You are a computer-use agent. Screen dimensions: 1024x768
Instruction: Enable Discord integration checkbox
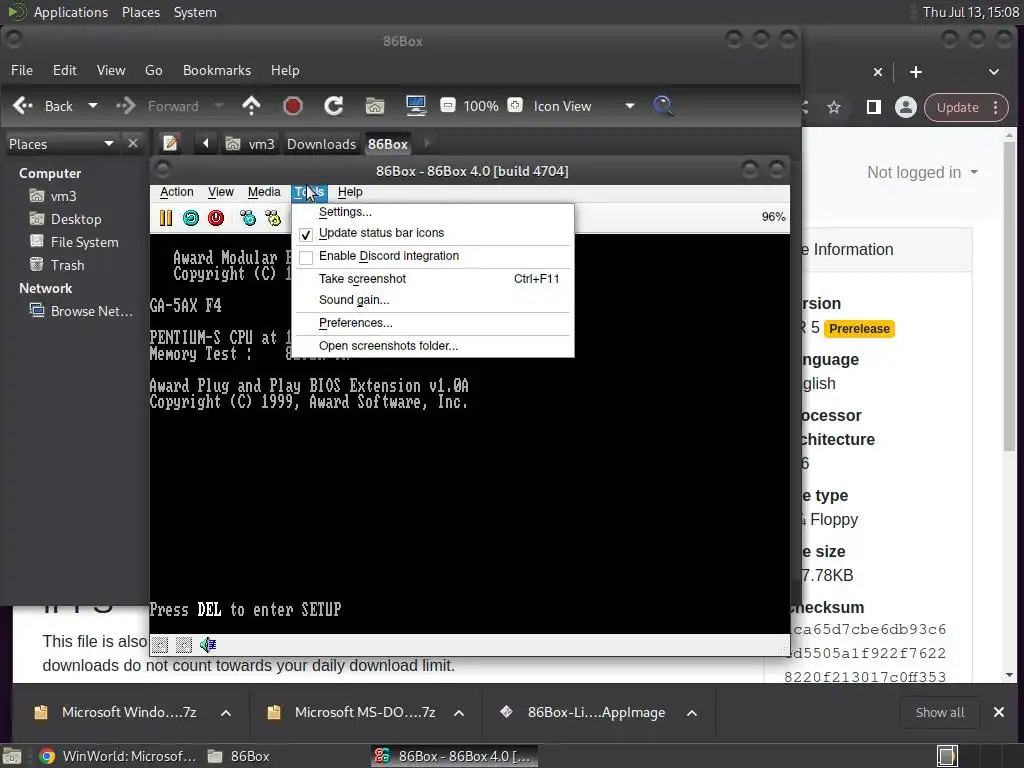306,257
